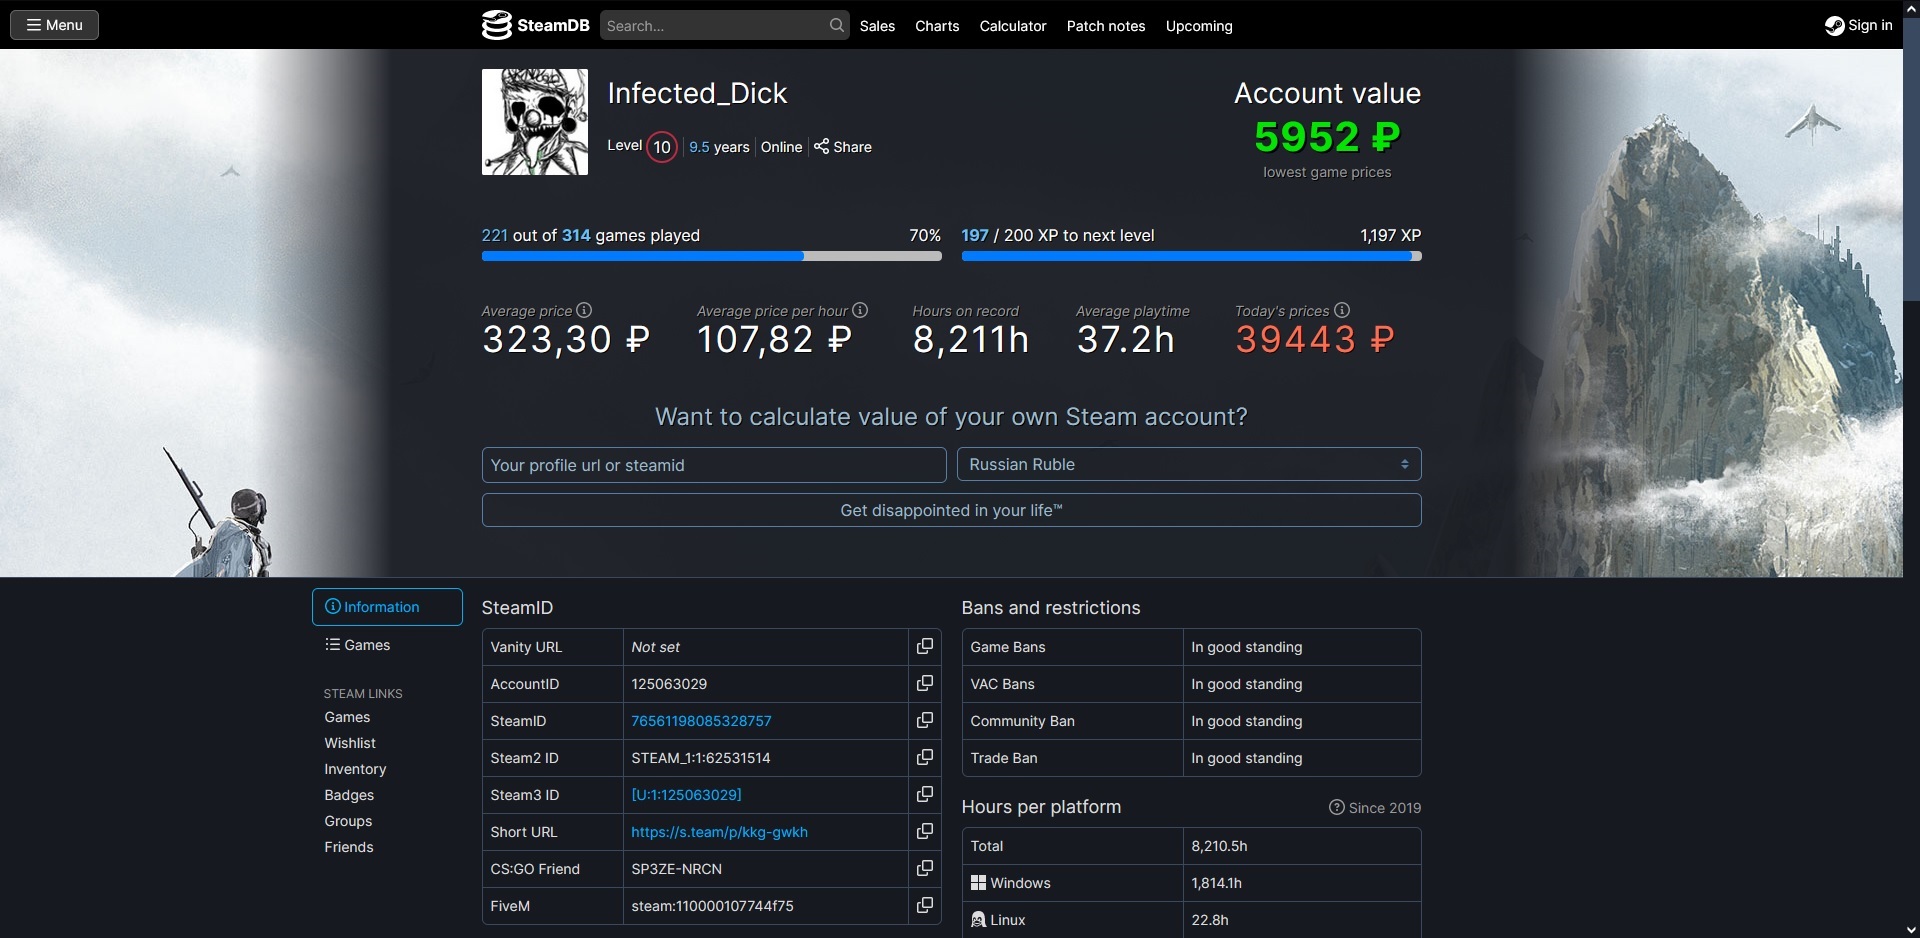Focus the profile url or steamid field
Image resolution: width=1920 pixels, height=938 pixels.
(x=714, y=465)
